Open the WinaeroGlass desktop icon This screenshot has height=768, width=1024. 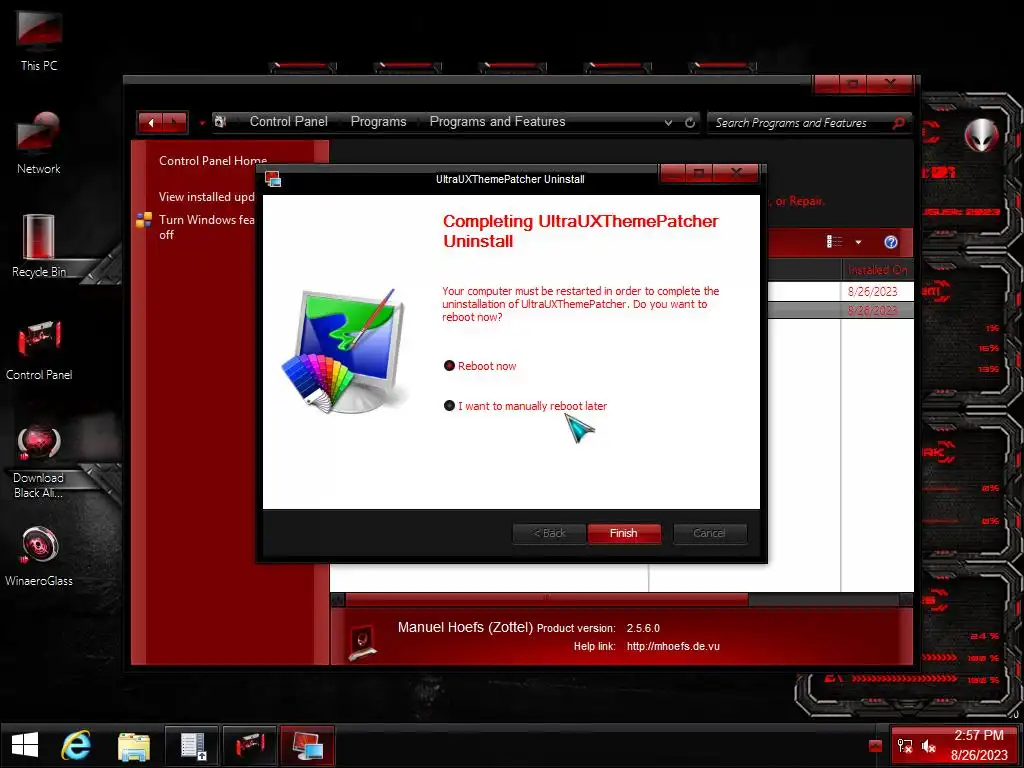tap(39, 556)
